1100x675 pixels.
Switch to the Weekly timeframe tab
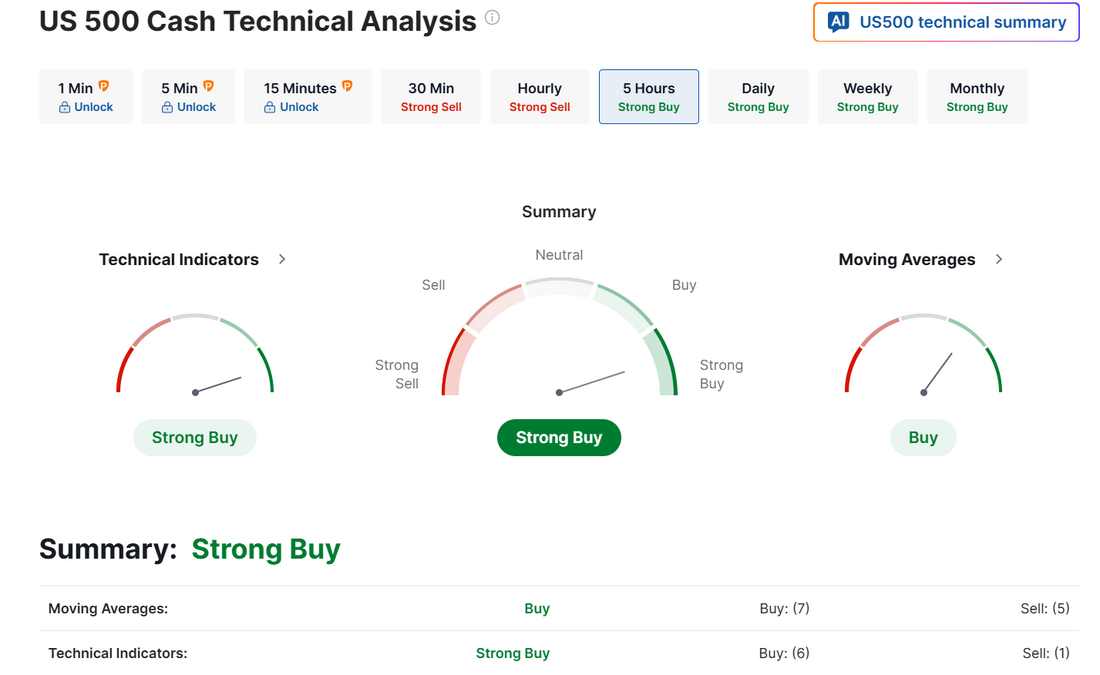(x=867, y=97)
